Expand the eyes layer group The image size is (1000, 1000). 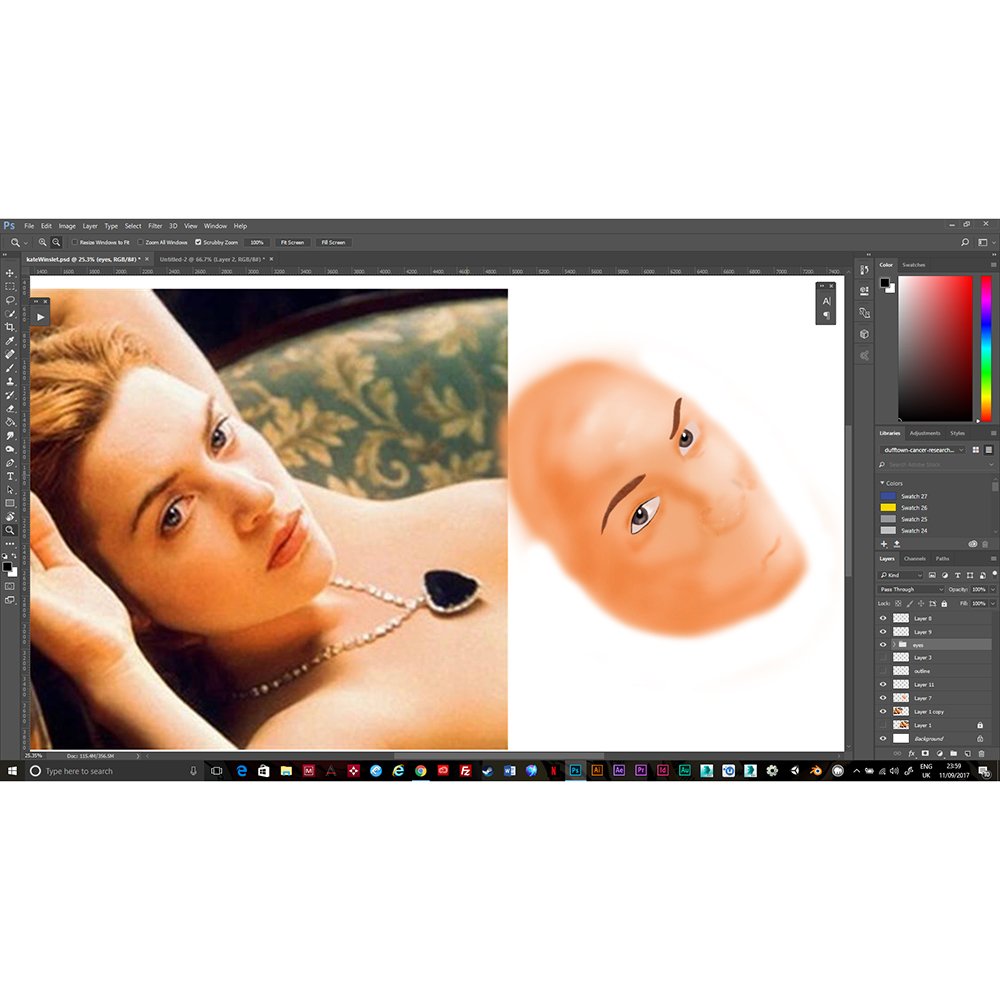[x=893, y=645]
